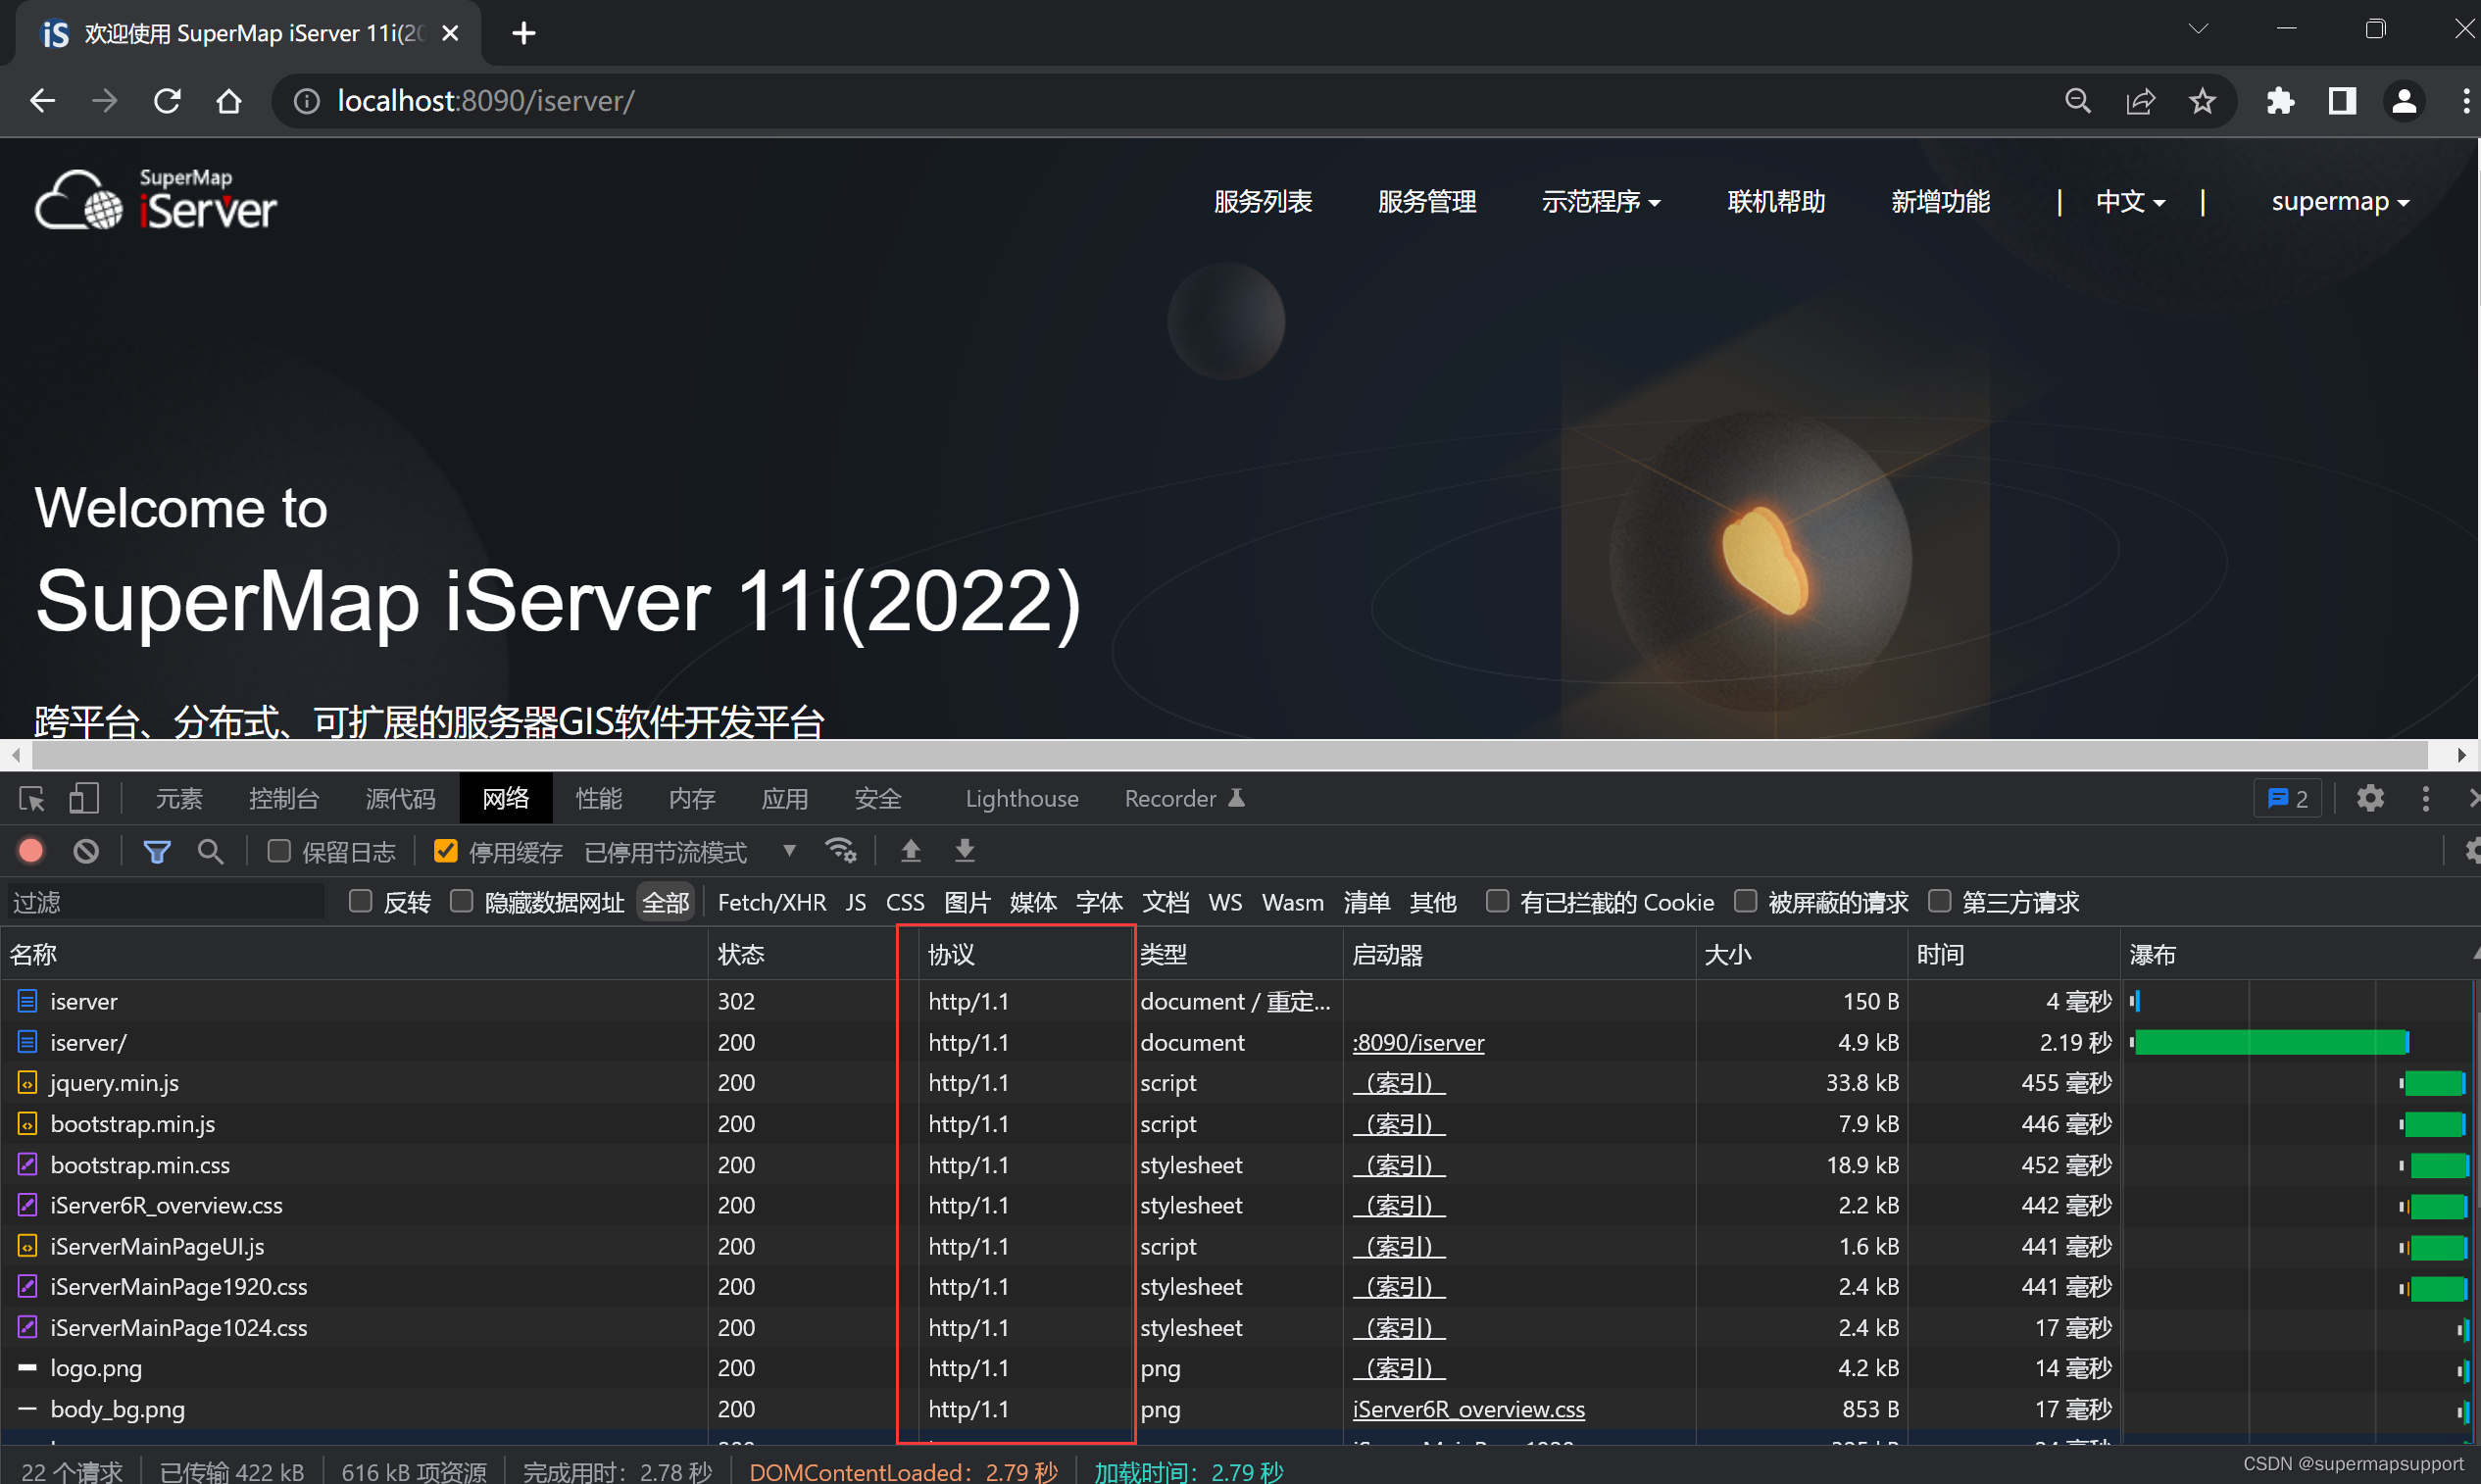
Task: Enable 第三方请求 checkbox
Action: pos(1939,902)
